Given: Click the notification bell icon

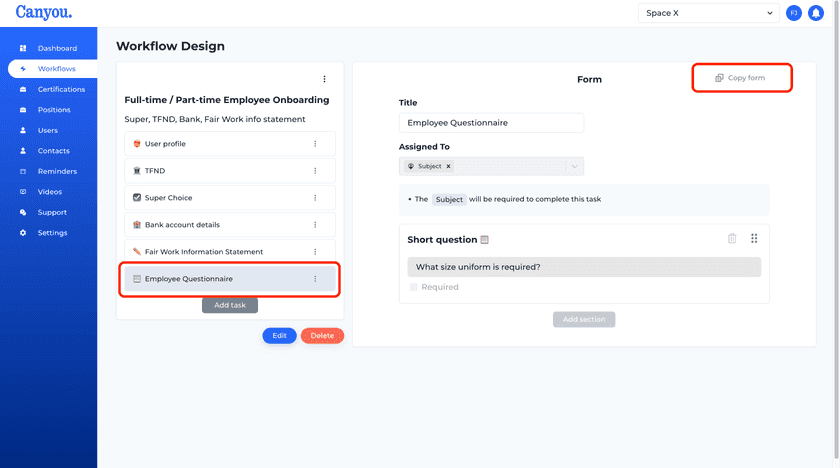Looking at the screenshot, I should coord(815,13).
